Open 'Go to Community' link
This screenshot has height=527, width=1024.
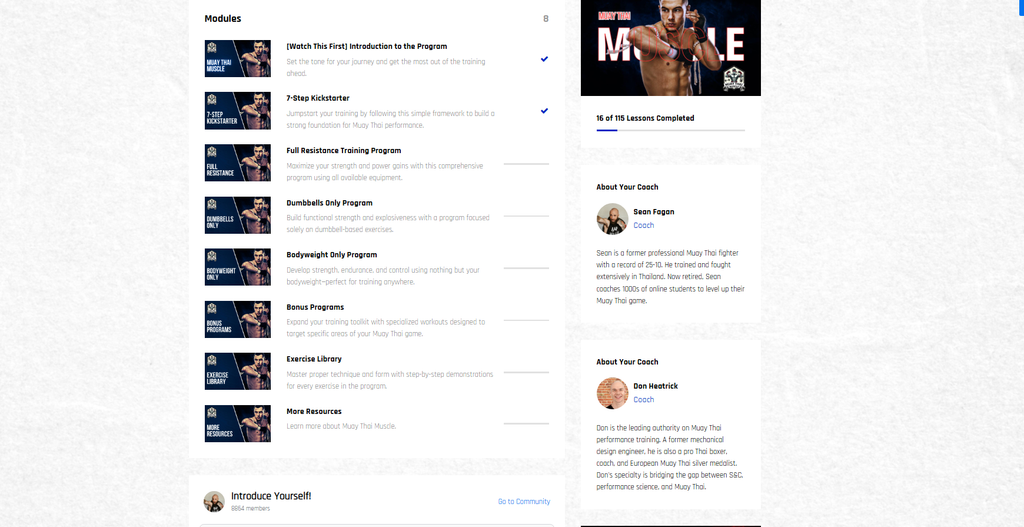click(x=524, y=502)
